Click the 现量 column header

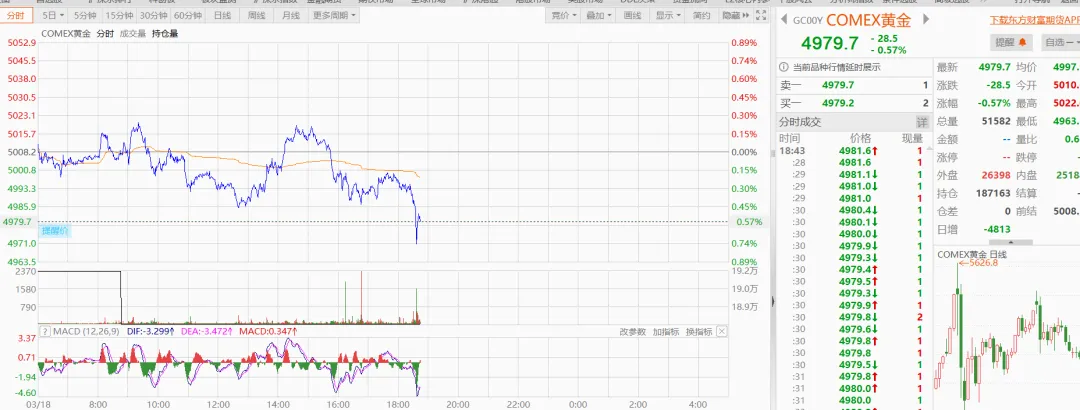coord(912,138)
